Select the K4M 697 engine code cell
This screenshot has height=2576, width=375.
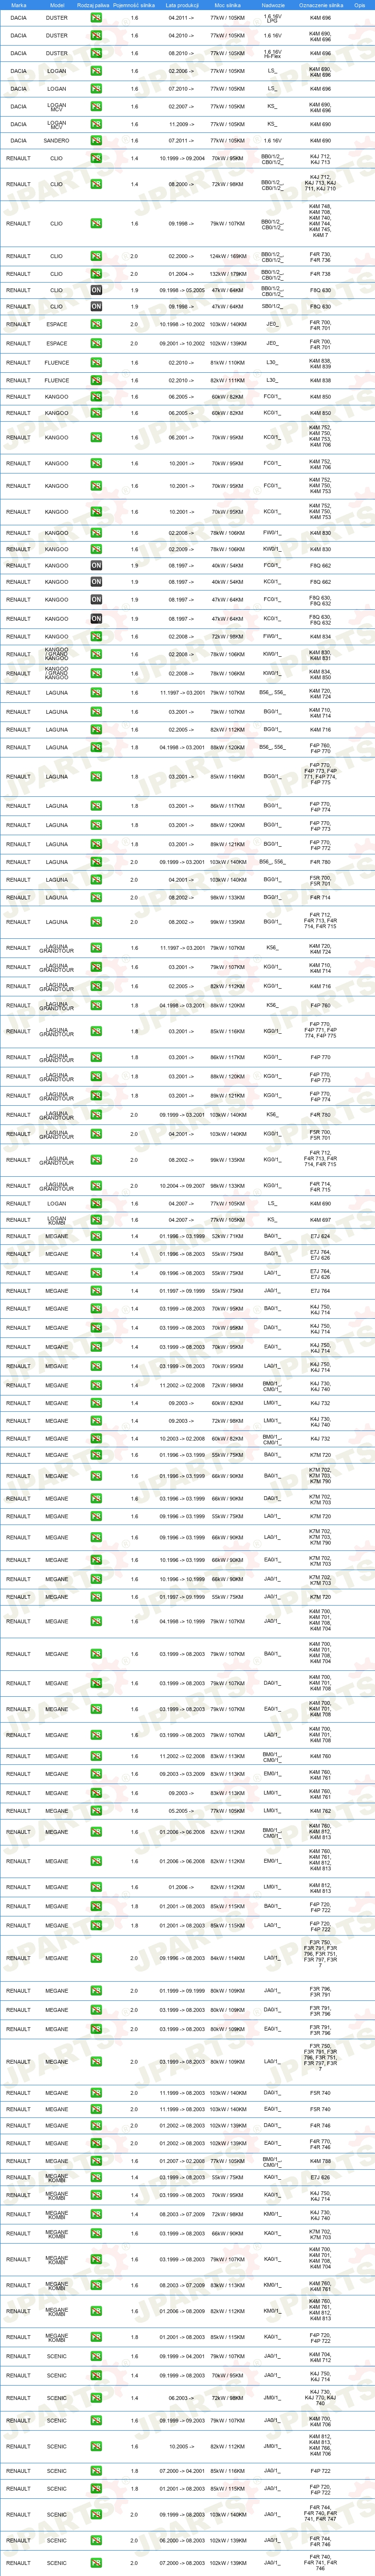(x=320, y=1220)
